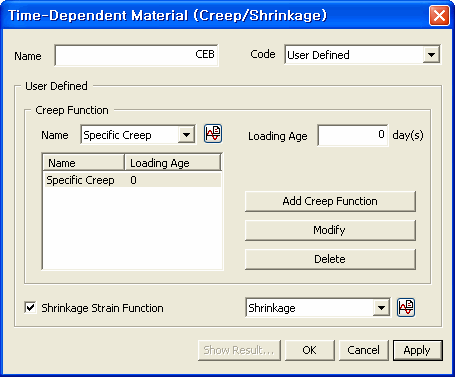Open the shrinkage function editor icon
The image size is (455, 377).
coord(406,307)
